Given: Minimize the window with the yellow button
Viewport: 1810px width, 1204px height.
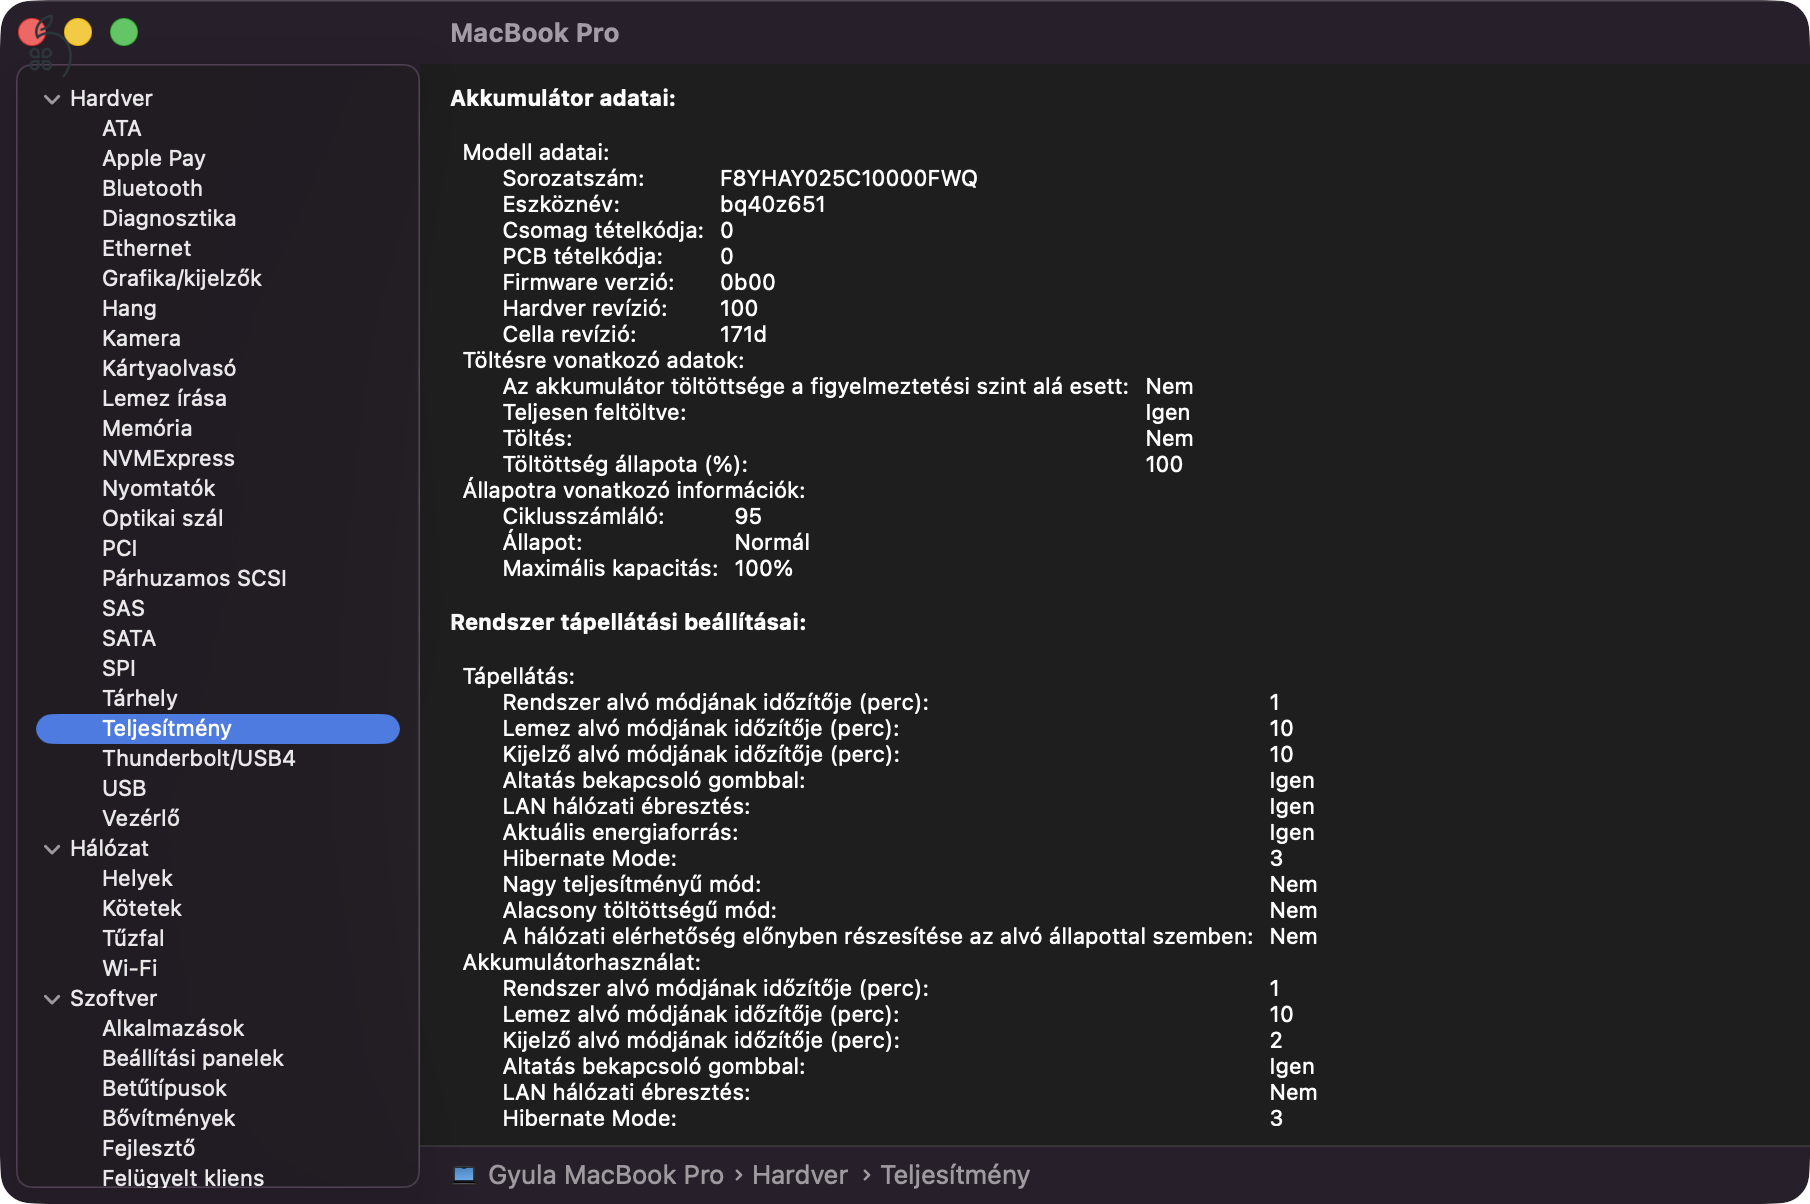Looking at the screenshot, I should 78,32.
